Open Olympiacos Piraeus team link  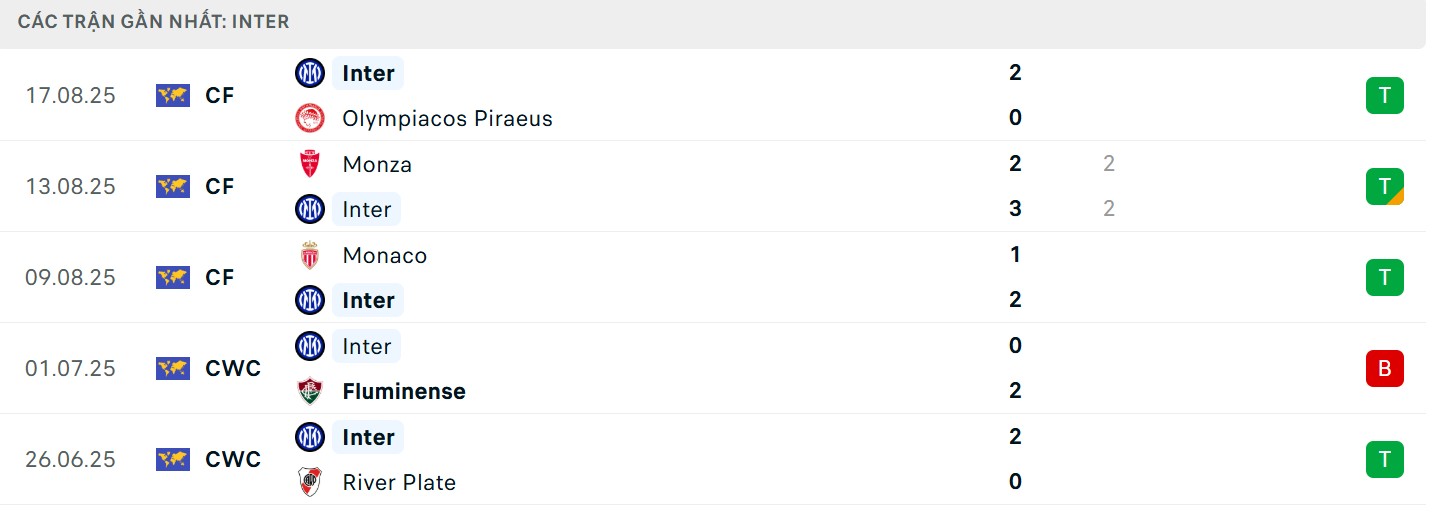click(447, 118)
